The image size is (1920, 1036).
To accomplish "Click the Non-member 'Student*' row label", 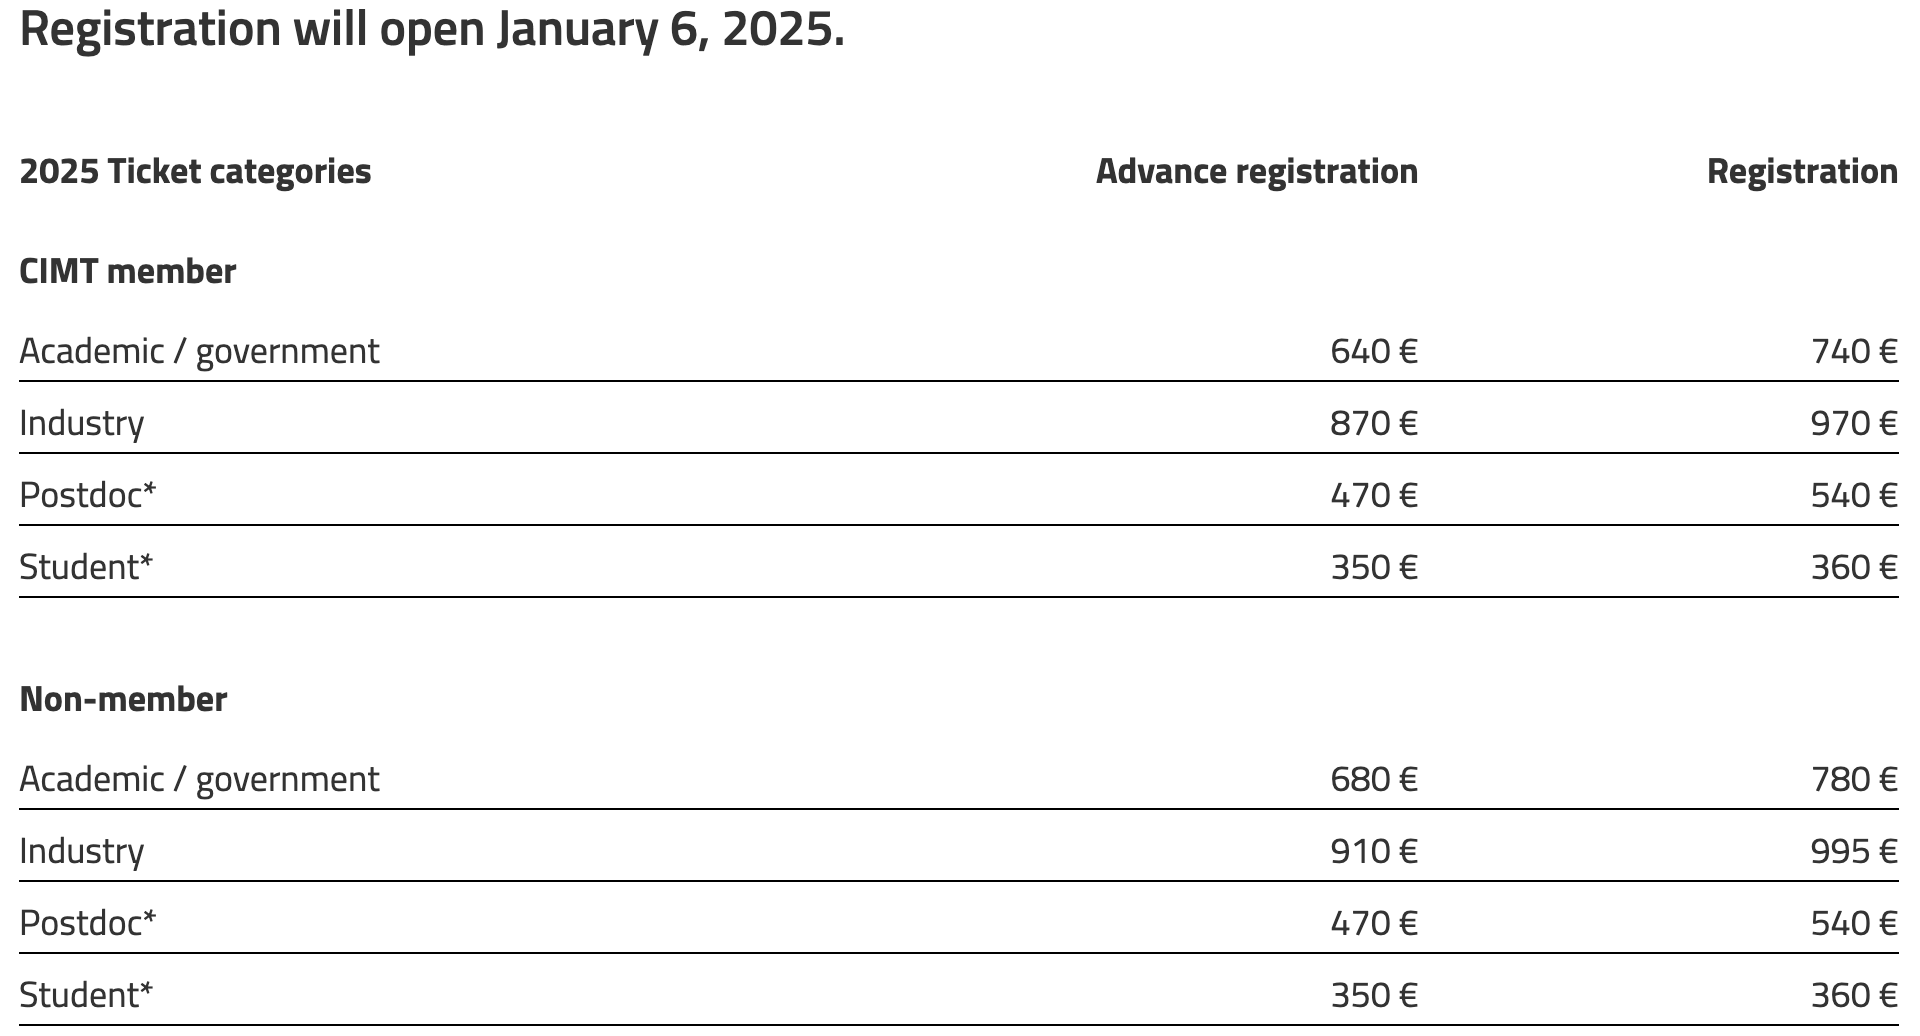I will click(86, 995).
